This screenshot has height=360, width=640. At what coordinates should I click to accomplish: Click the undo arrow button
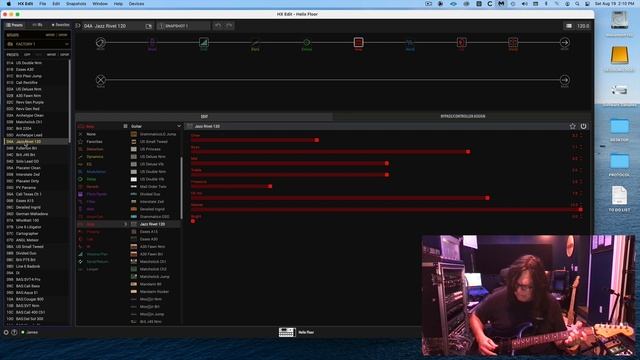click(218, 26)
